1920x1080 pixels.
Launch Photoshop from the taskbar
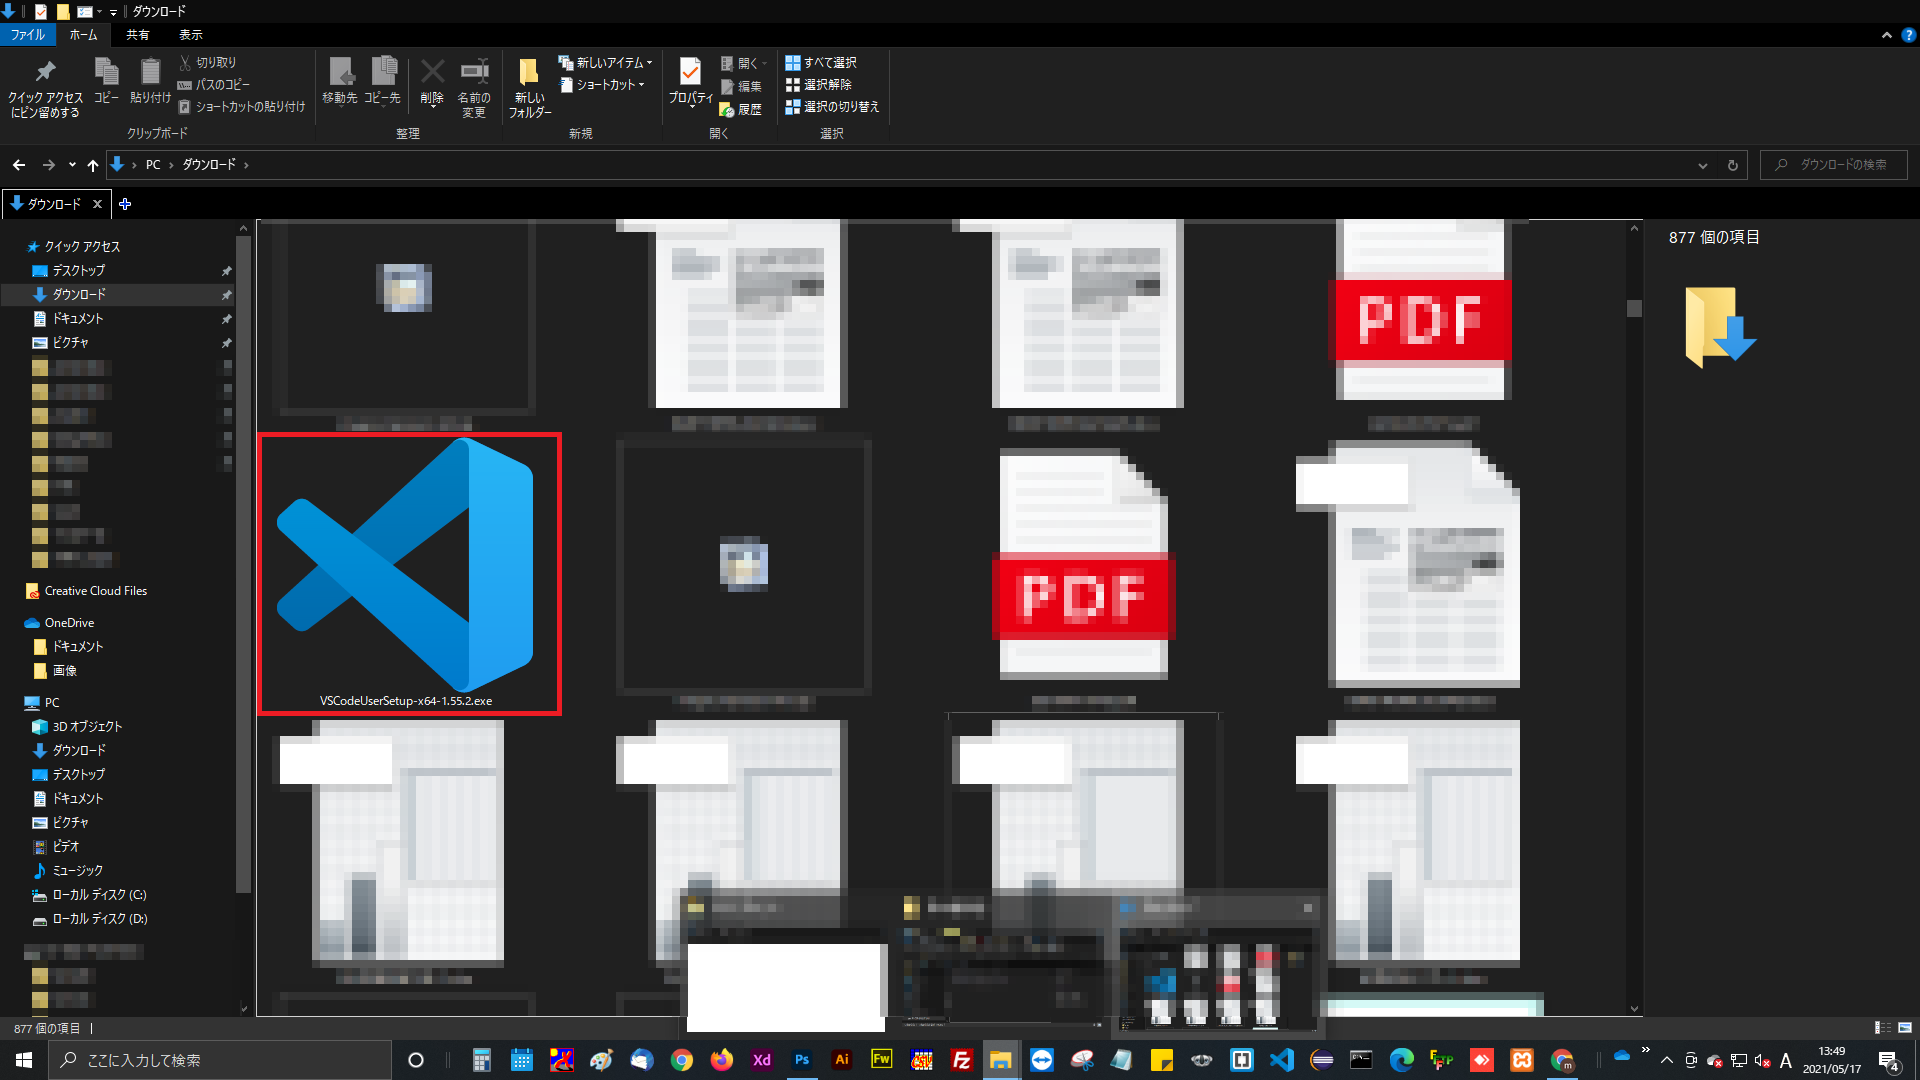point(801,1060)
